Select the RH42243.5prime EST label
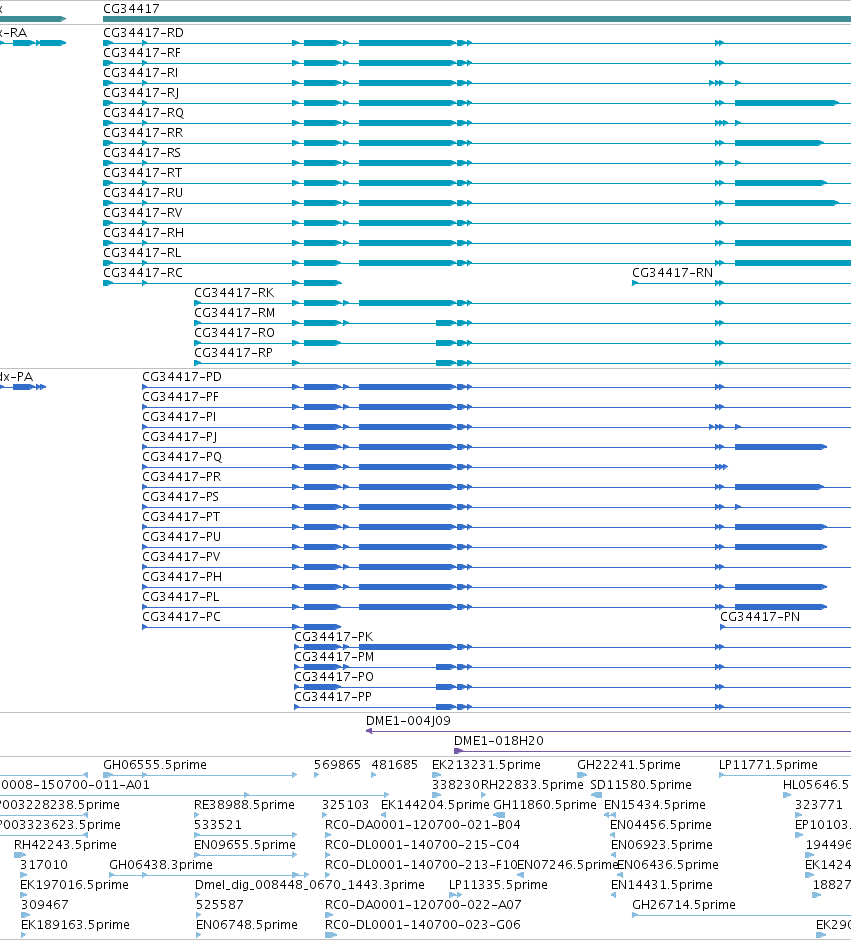Viewport: 851px width, 940px height. coord(65,845)
